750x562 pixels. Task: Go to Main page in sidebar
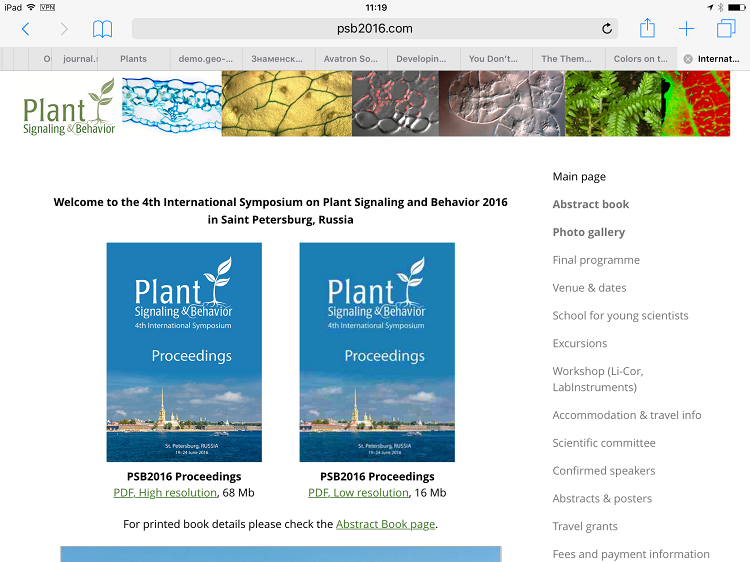579,176
